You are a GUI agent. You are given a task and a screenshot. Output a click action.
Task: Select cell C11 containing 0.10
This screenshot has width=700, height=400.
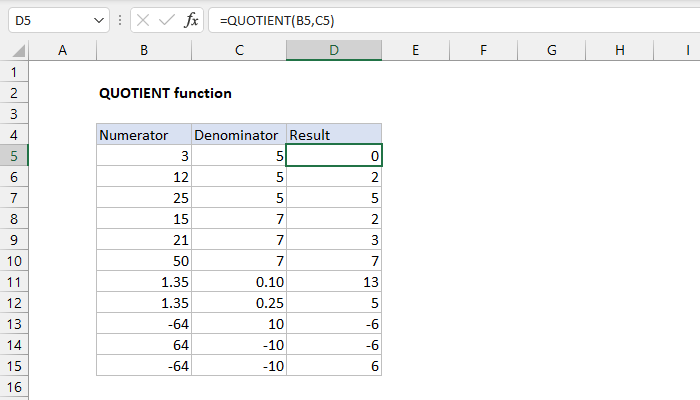239,282
